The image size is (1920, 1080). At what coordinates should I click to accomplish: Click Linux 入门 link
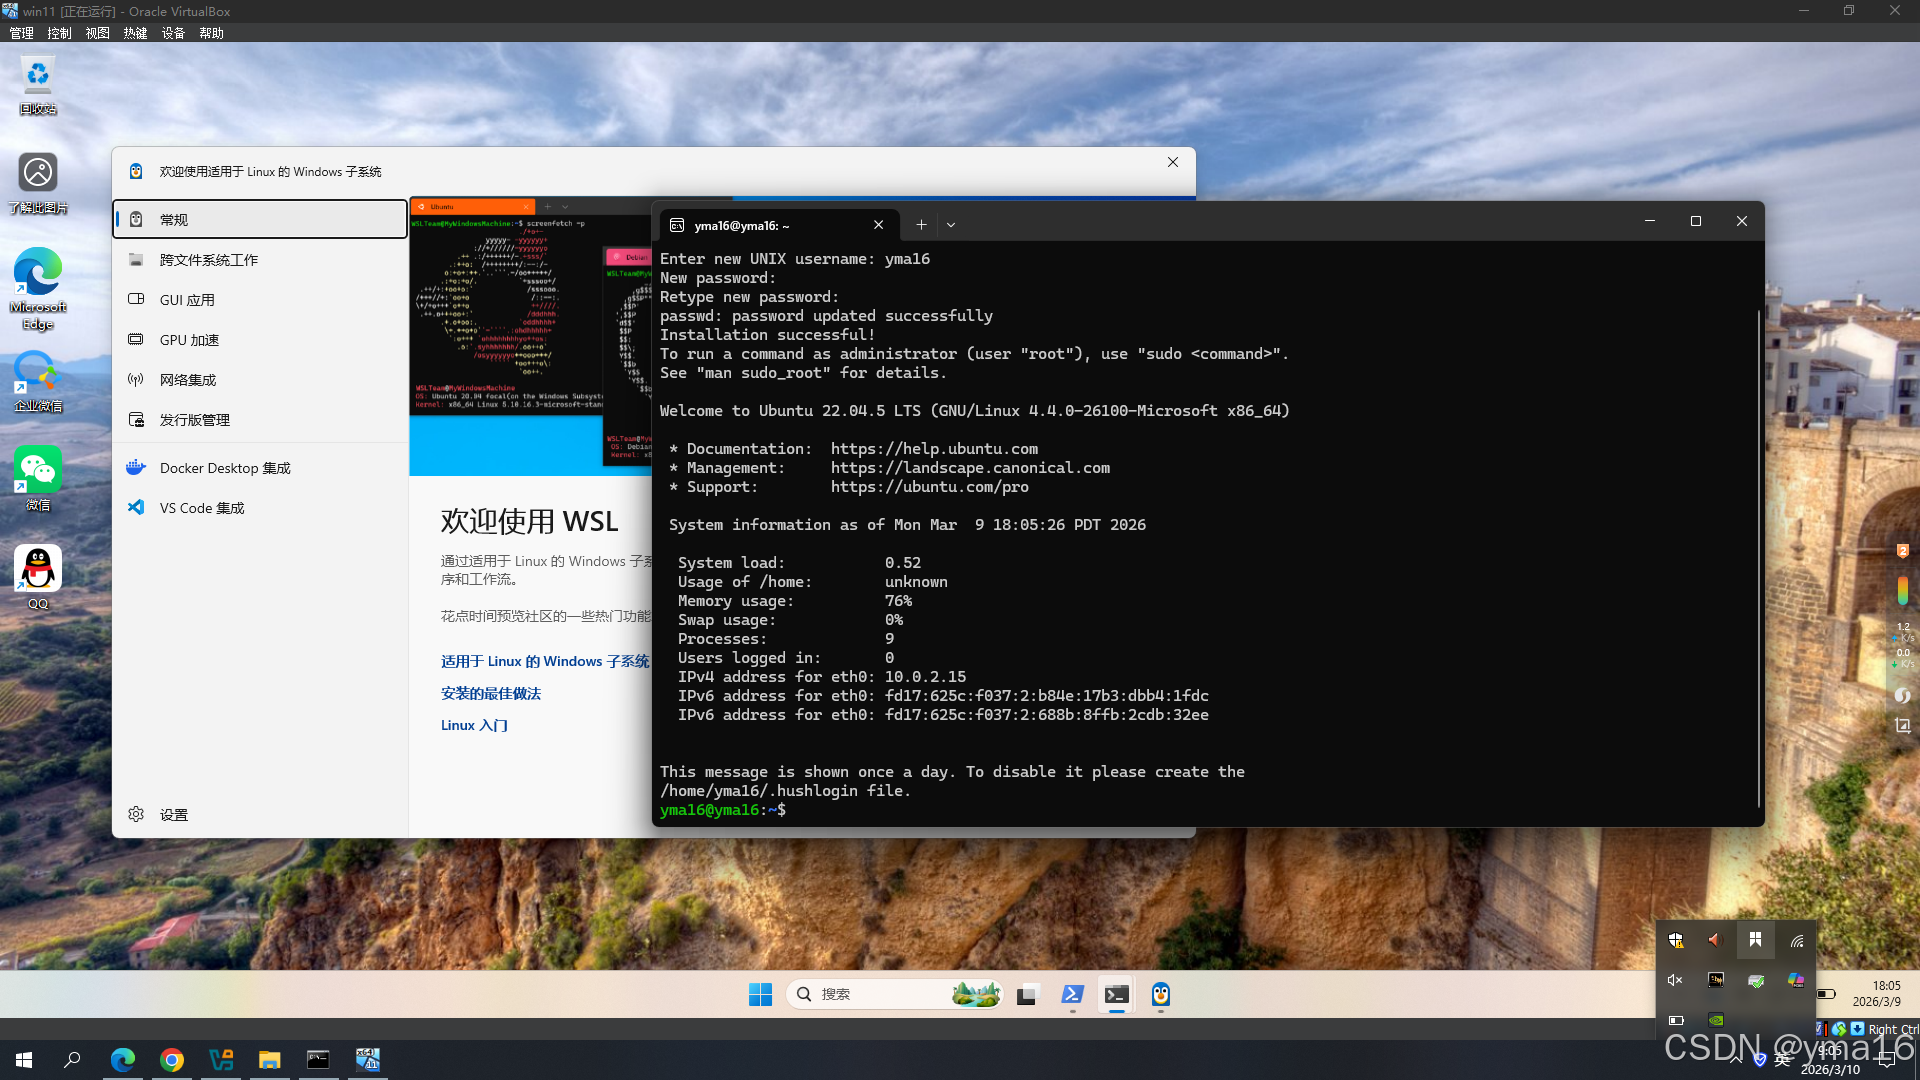474,725
